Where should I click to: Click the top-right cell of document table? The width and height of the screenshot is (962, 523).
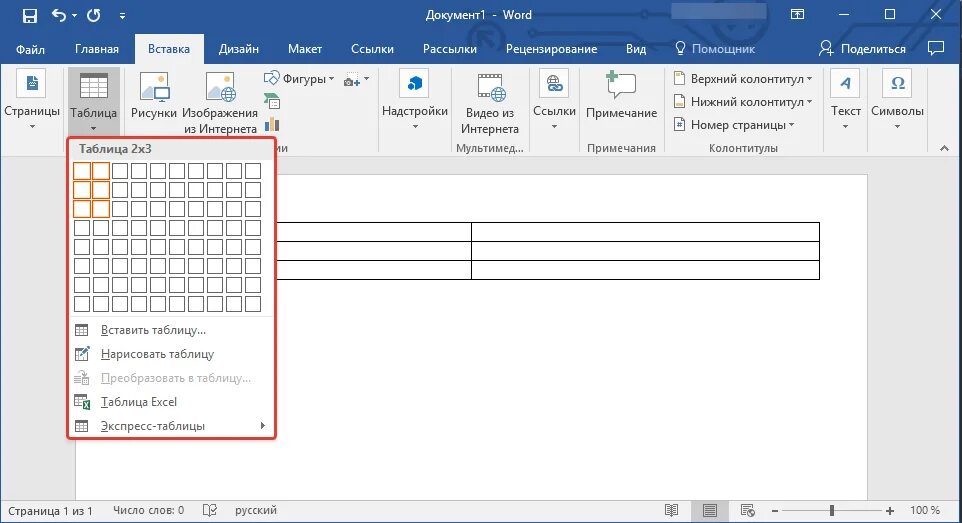pos(645,232)
